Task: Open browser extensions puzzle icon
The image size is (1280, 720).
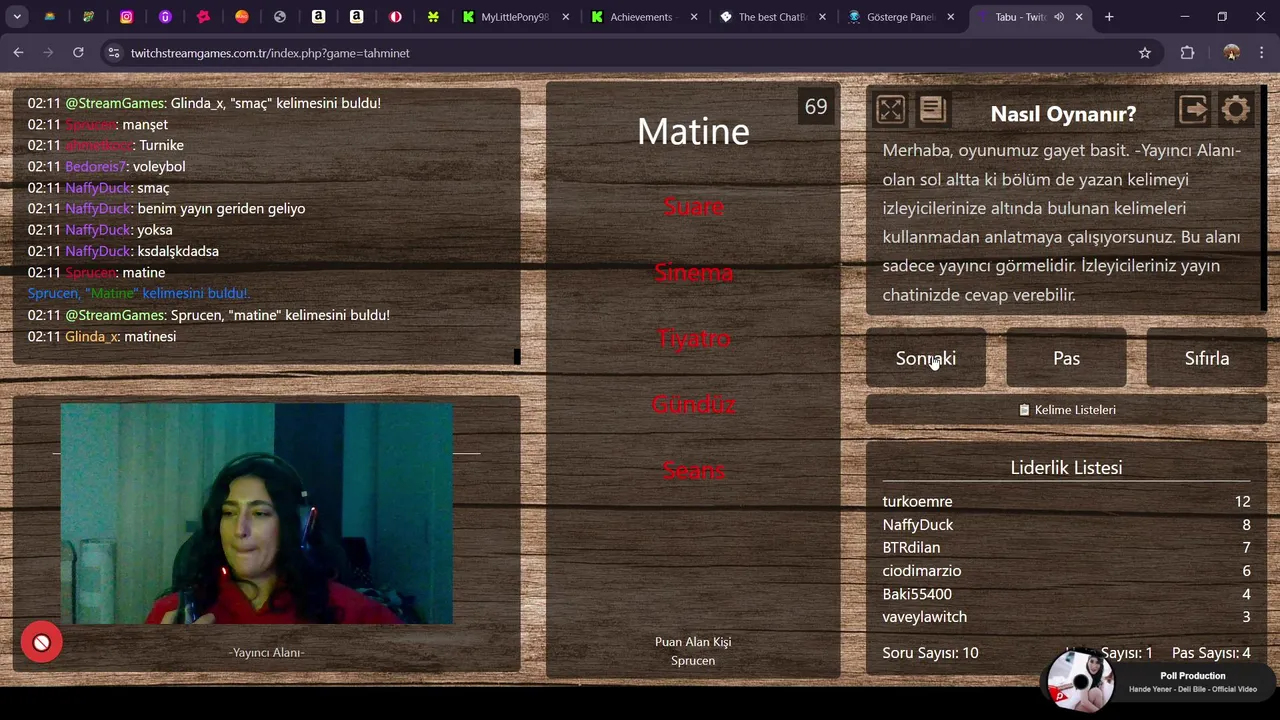Action: (x=1187, y=53)
